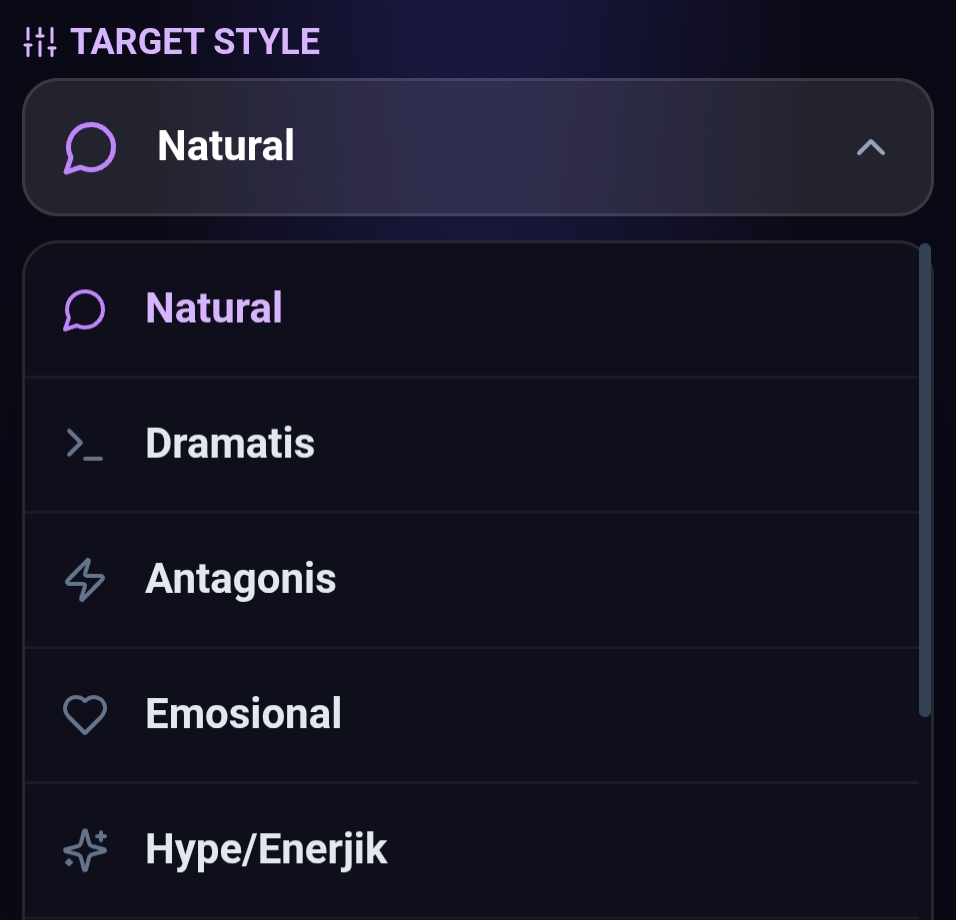Image resolution: width=956 pixels, height=920 pixels.
Task: Click the Natural text in the dropdown header
Action: click(226, 147)
